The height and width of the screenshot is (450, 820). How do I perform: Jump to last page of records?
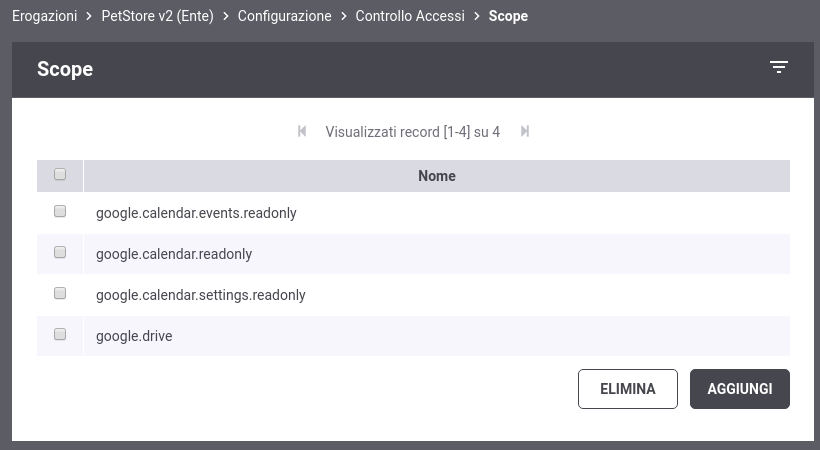click(525, 131)
